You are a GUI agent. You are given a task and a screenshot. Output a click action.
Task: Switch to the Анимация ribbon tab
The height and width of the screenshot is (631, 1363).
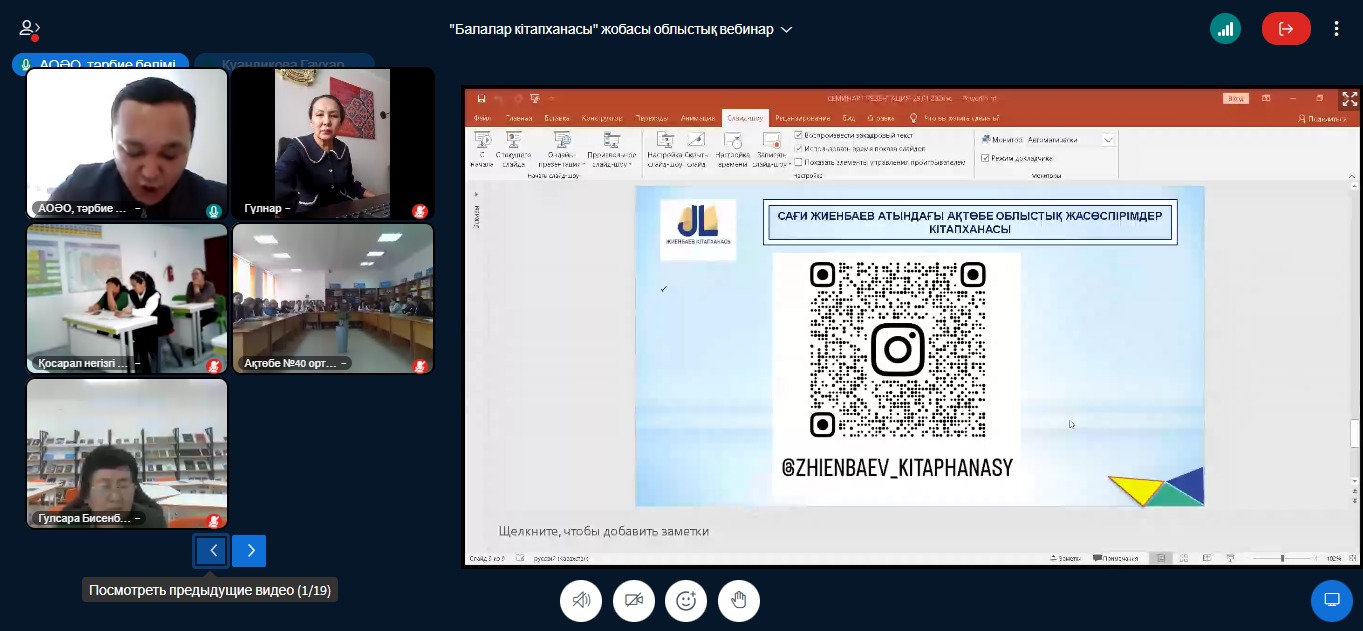click(x=697, y=118)
